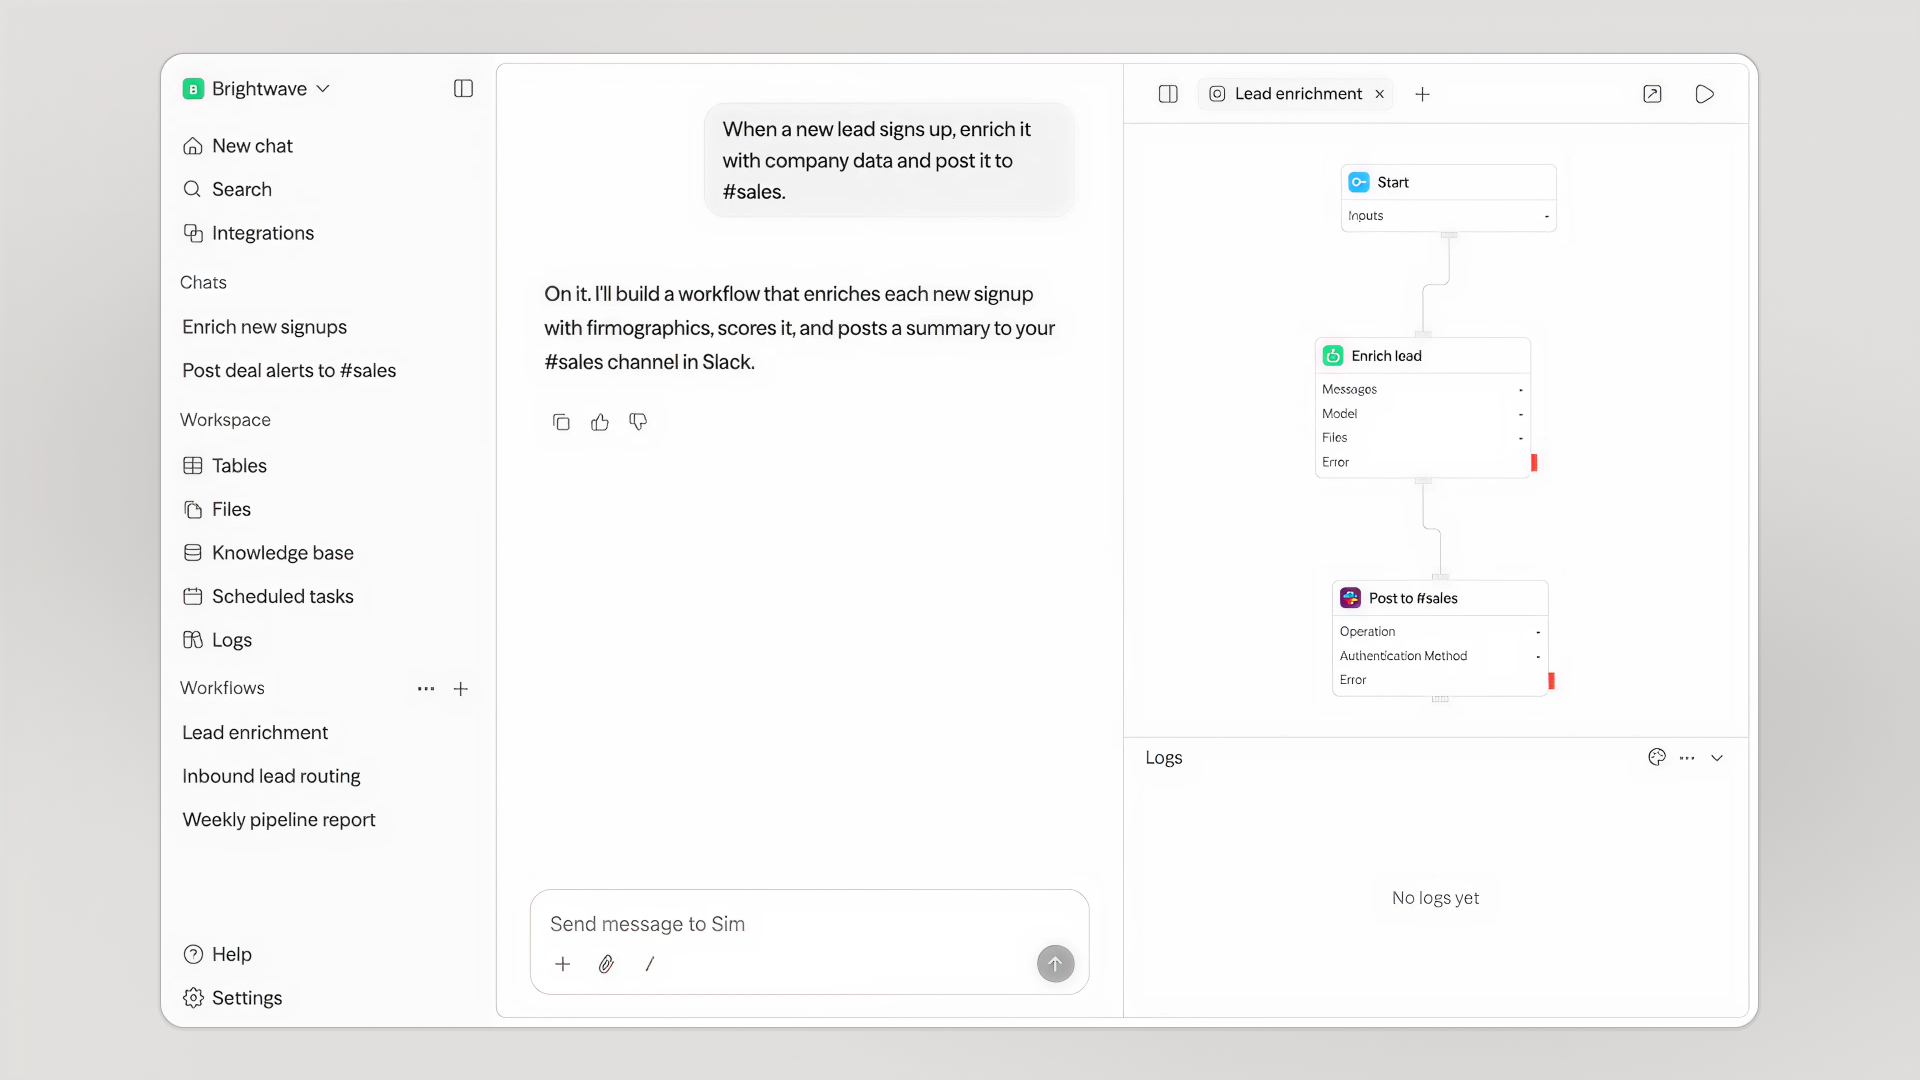Image resolution: width=1920 pixels, height=1080 pixels.
Task: Add a new workflow with plus icon
Action: click(x=461, y=689)
